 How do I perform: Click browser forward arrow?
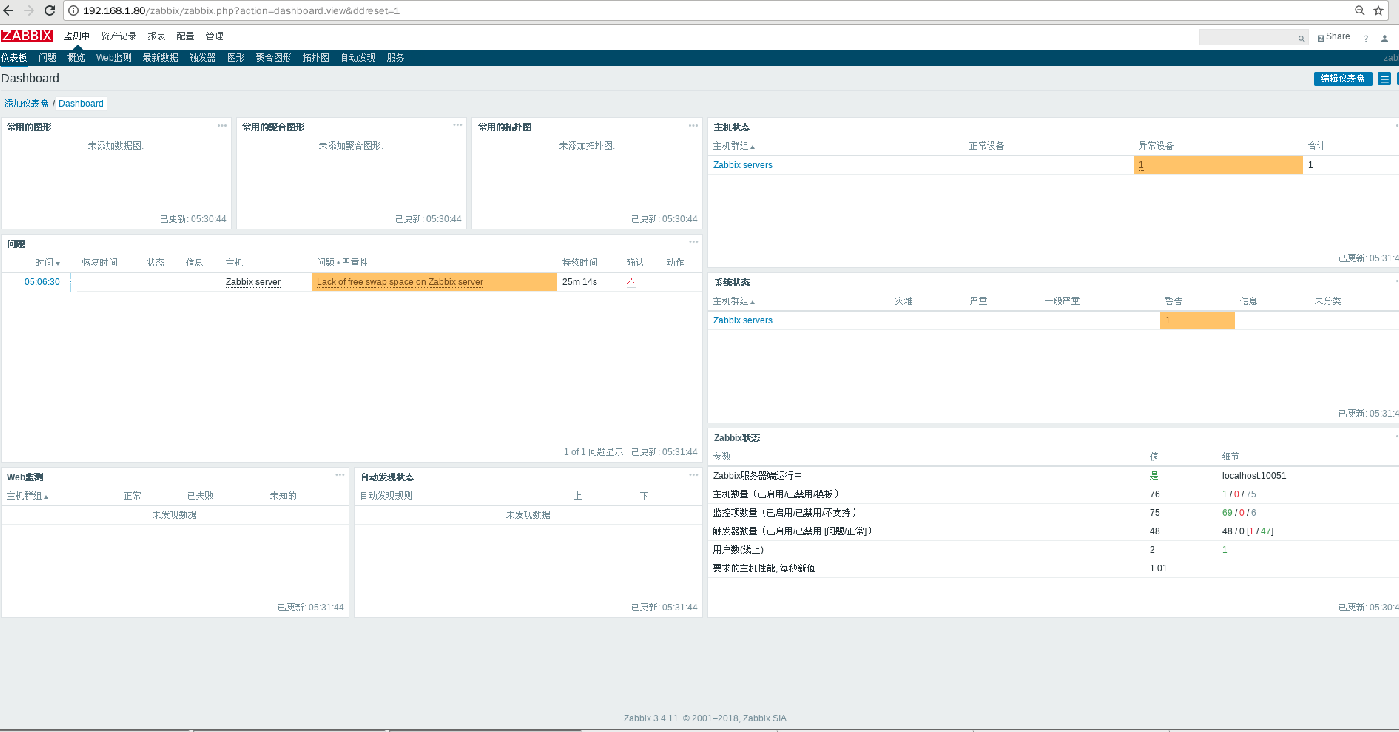click(x=30, y=10)
